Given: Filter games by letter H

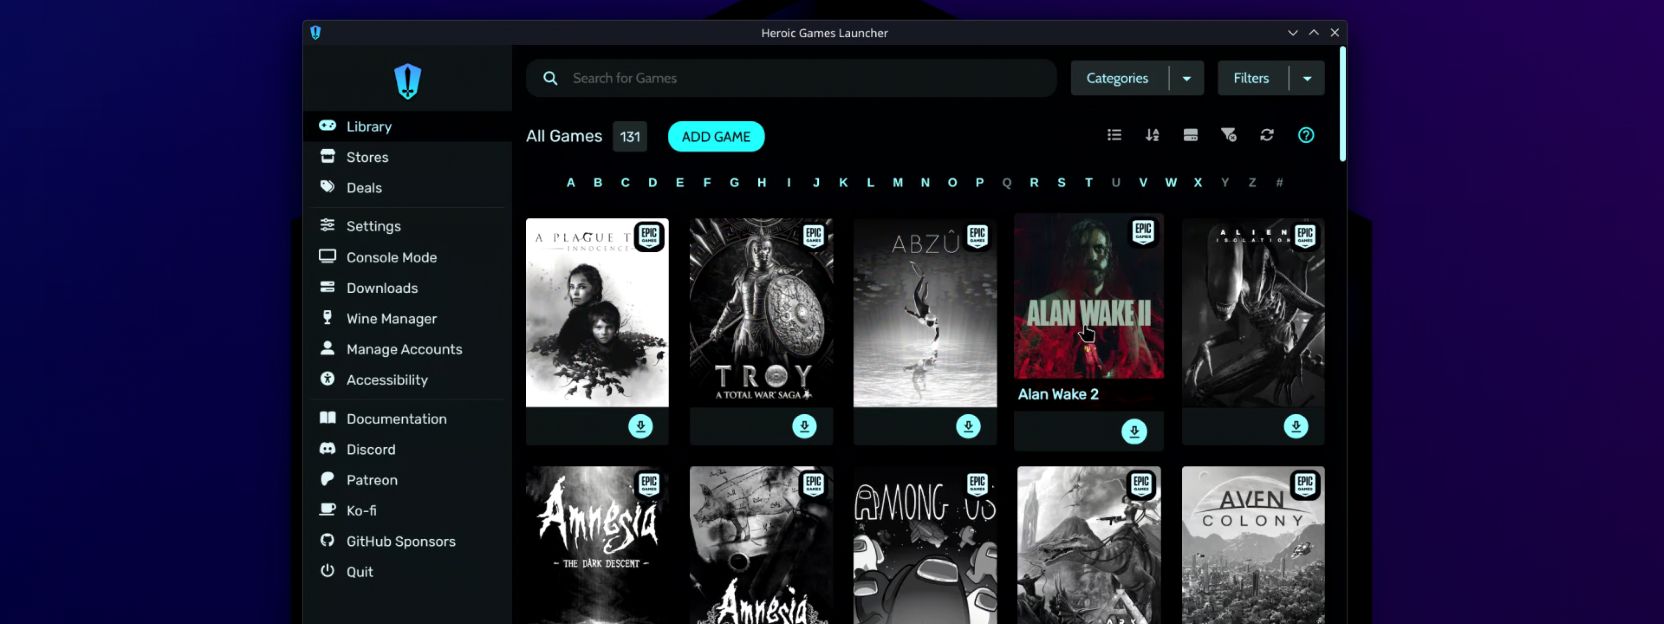Looking at the screenshot, I should click(762, 182).
